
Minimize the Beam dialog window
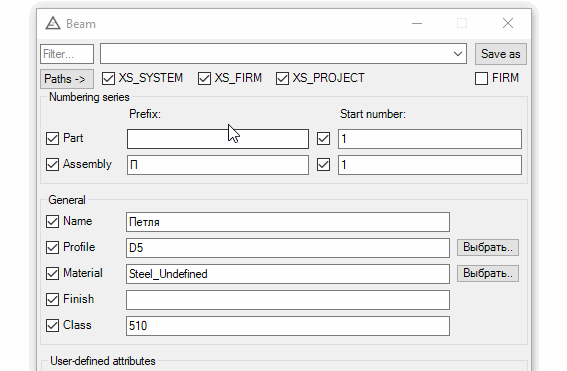[417, 24]
